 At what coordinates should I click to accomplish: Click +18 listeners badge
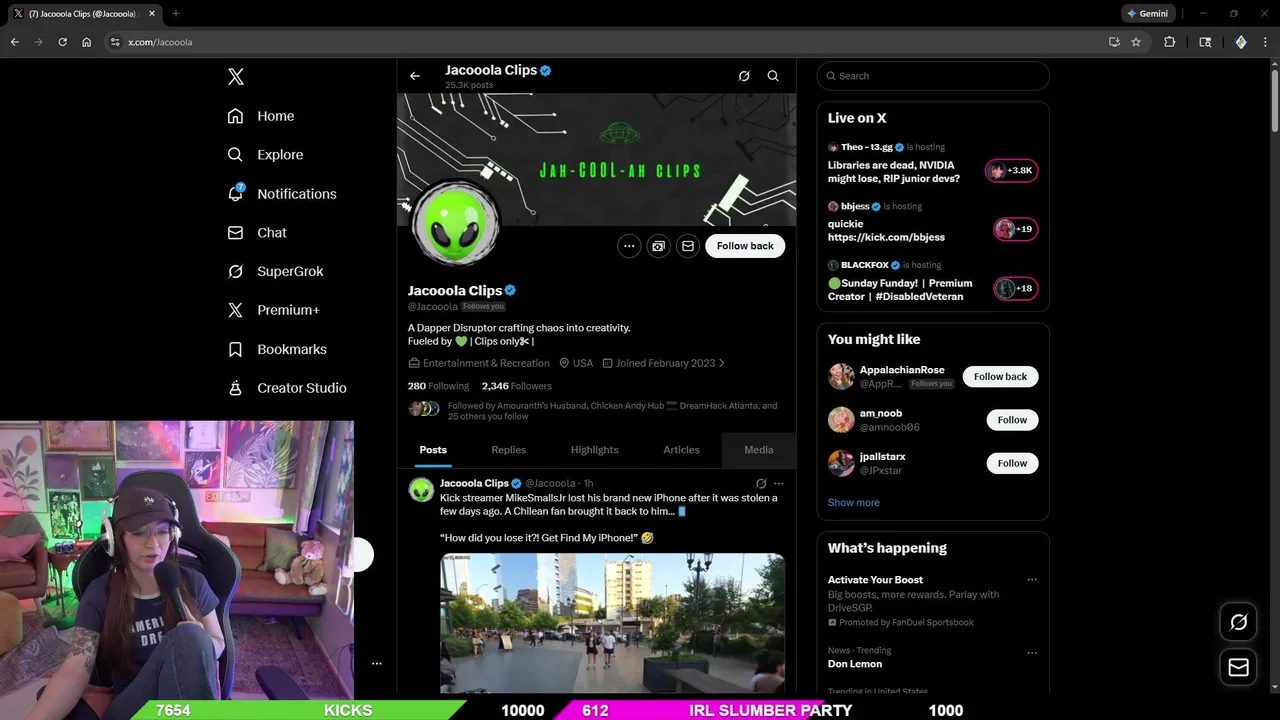[1015, 288]
